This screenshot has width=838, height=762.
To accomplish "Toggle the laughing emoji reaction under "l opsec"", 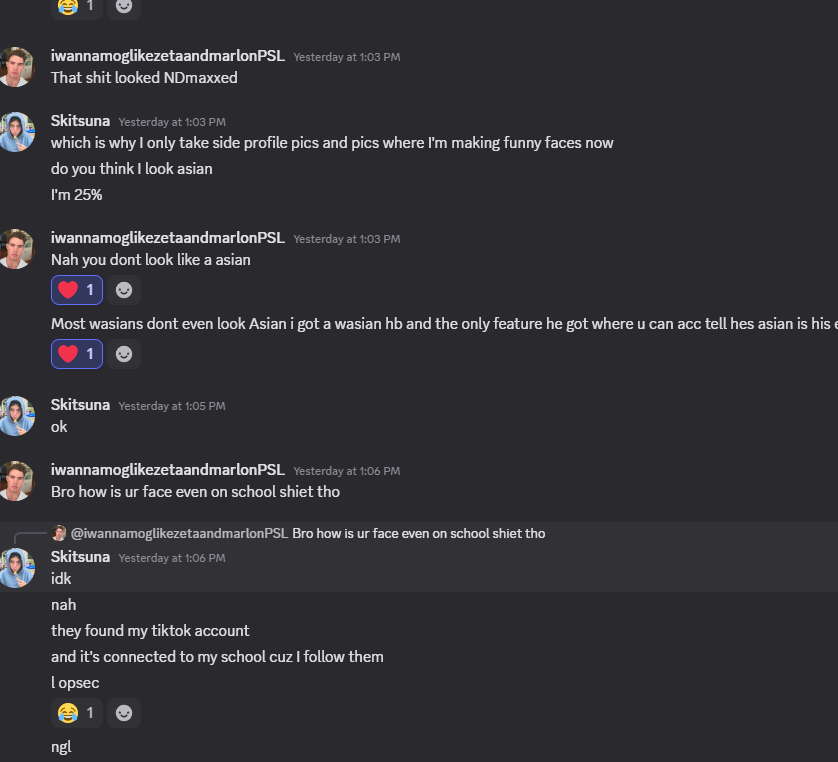I will [77, 713].
